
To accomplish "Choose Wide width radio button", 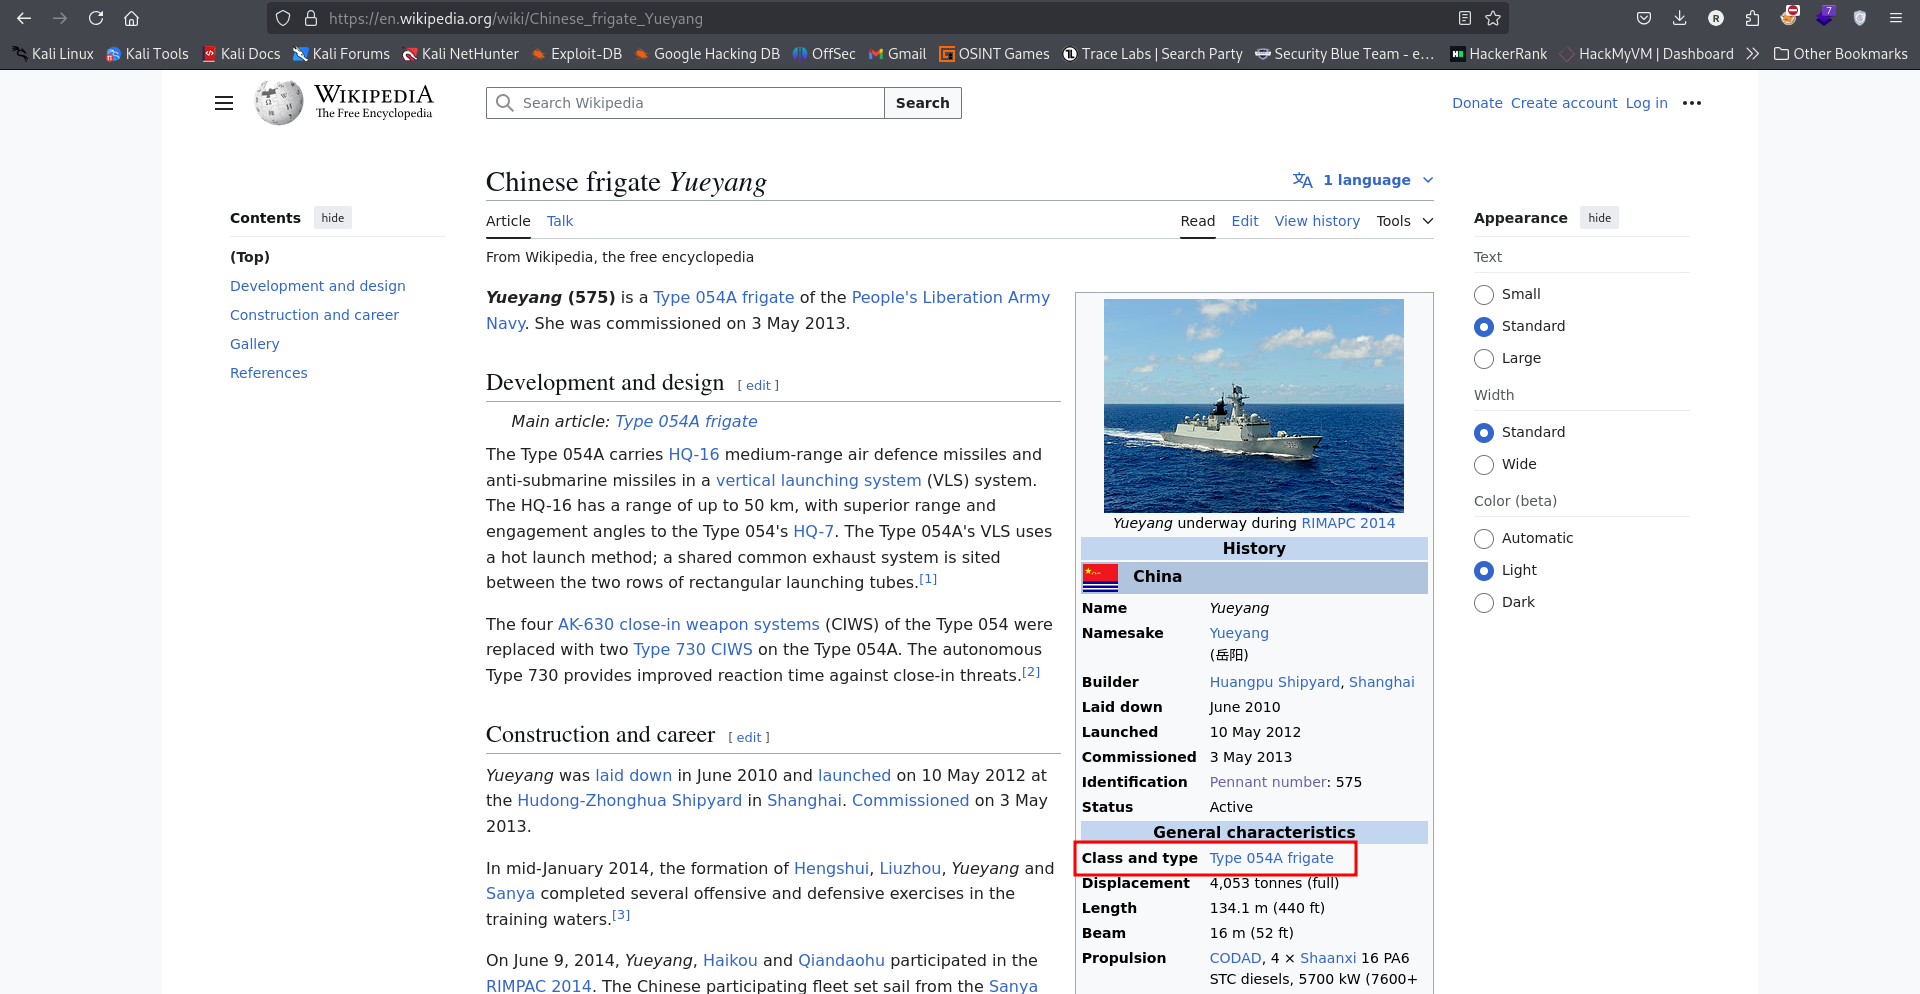I will [1484, 465].
